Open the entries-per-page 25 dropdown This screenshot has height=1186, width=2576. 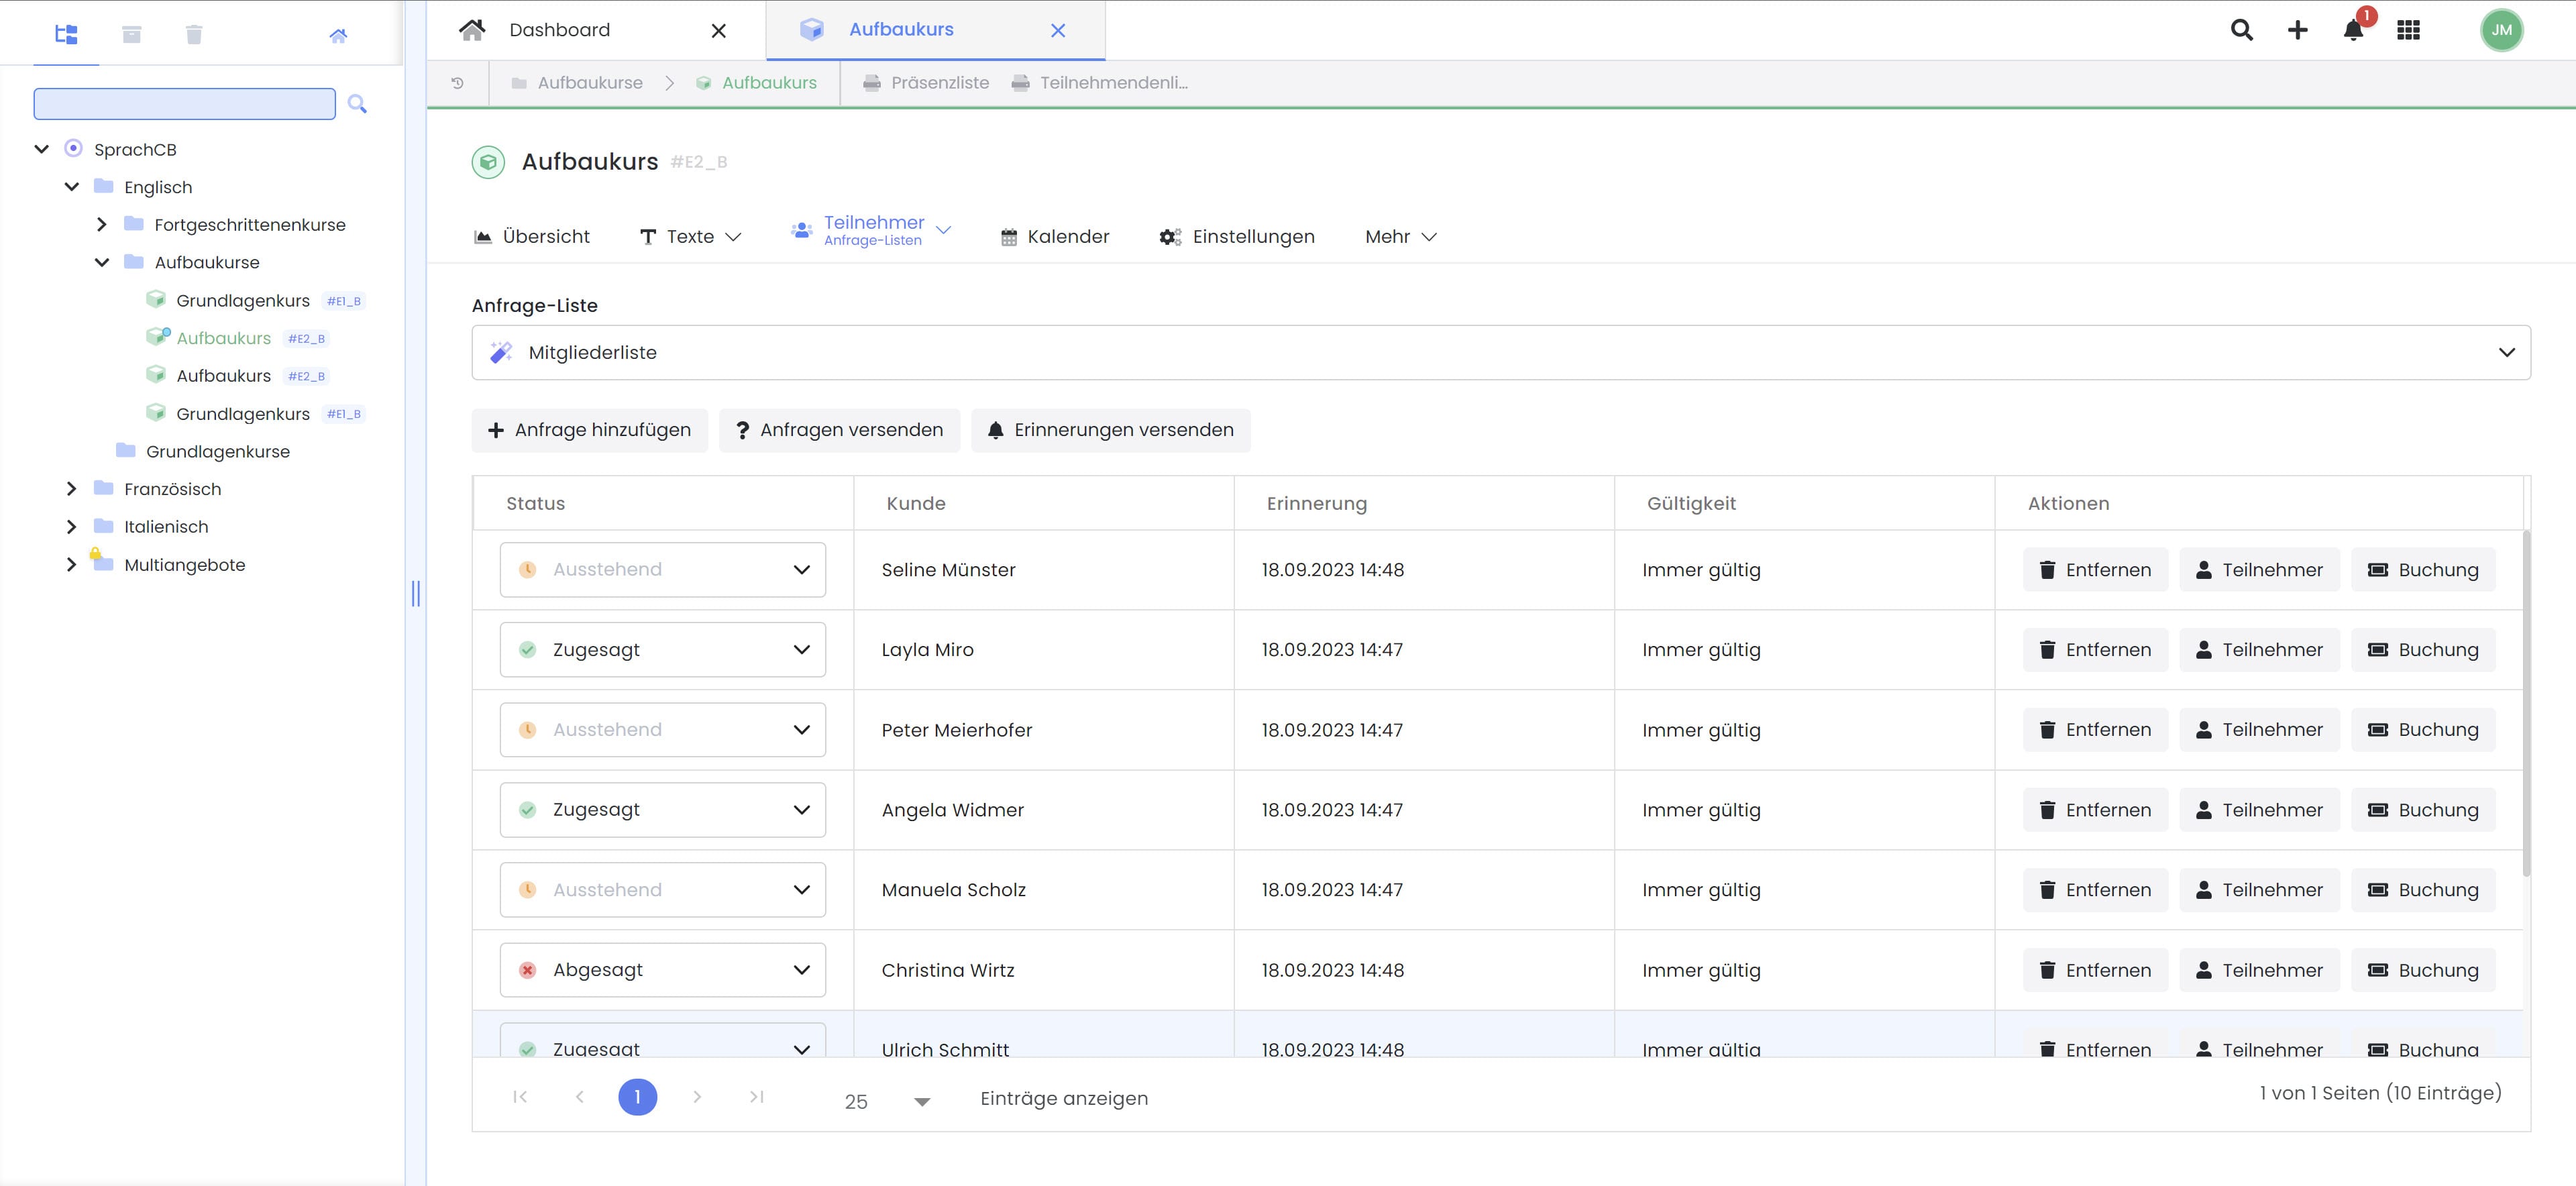[x=887, y=1101]
